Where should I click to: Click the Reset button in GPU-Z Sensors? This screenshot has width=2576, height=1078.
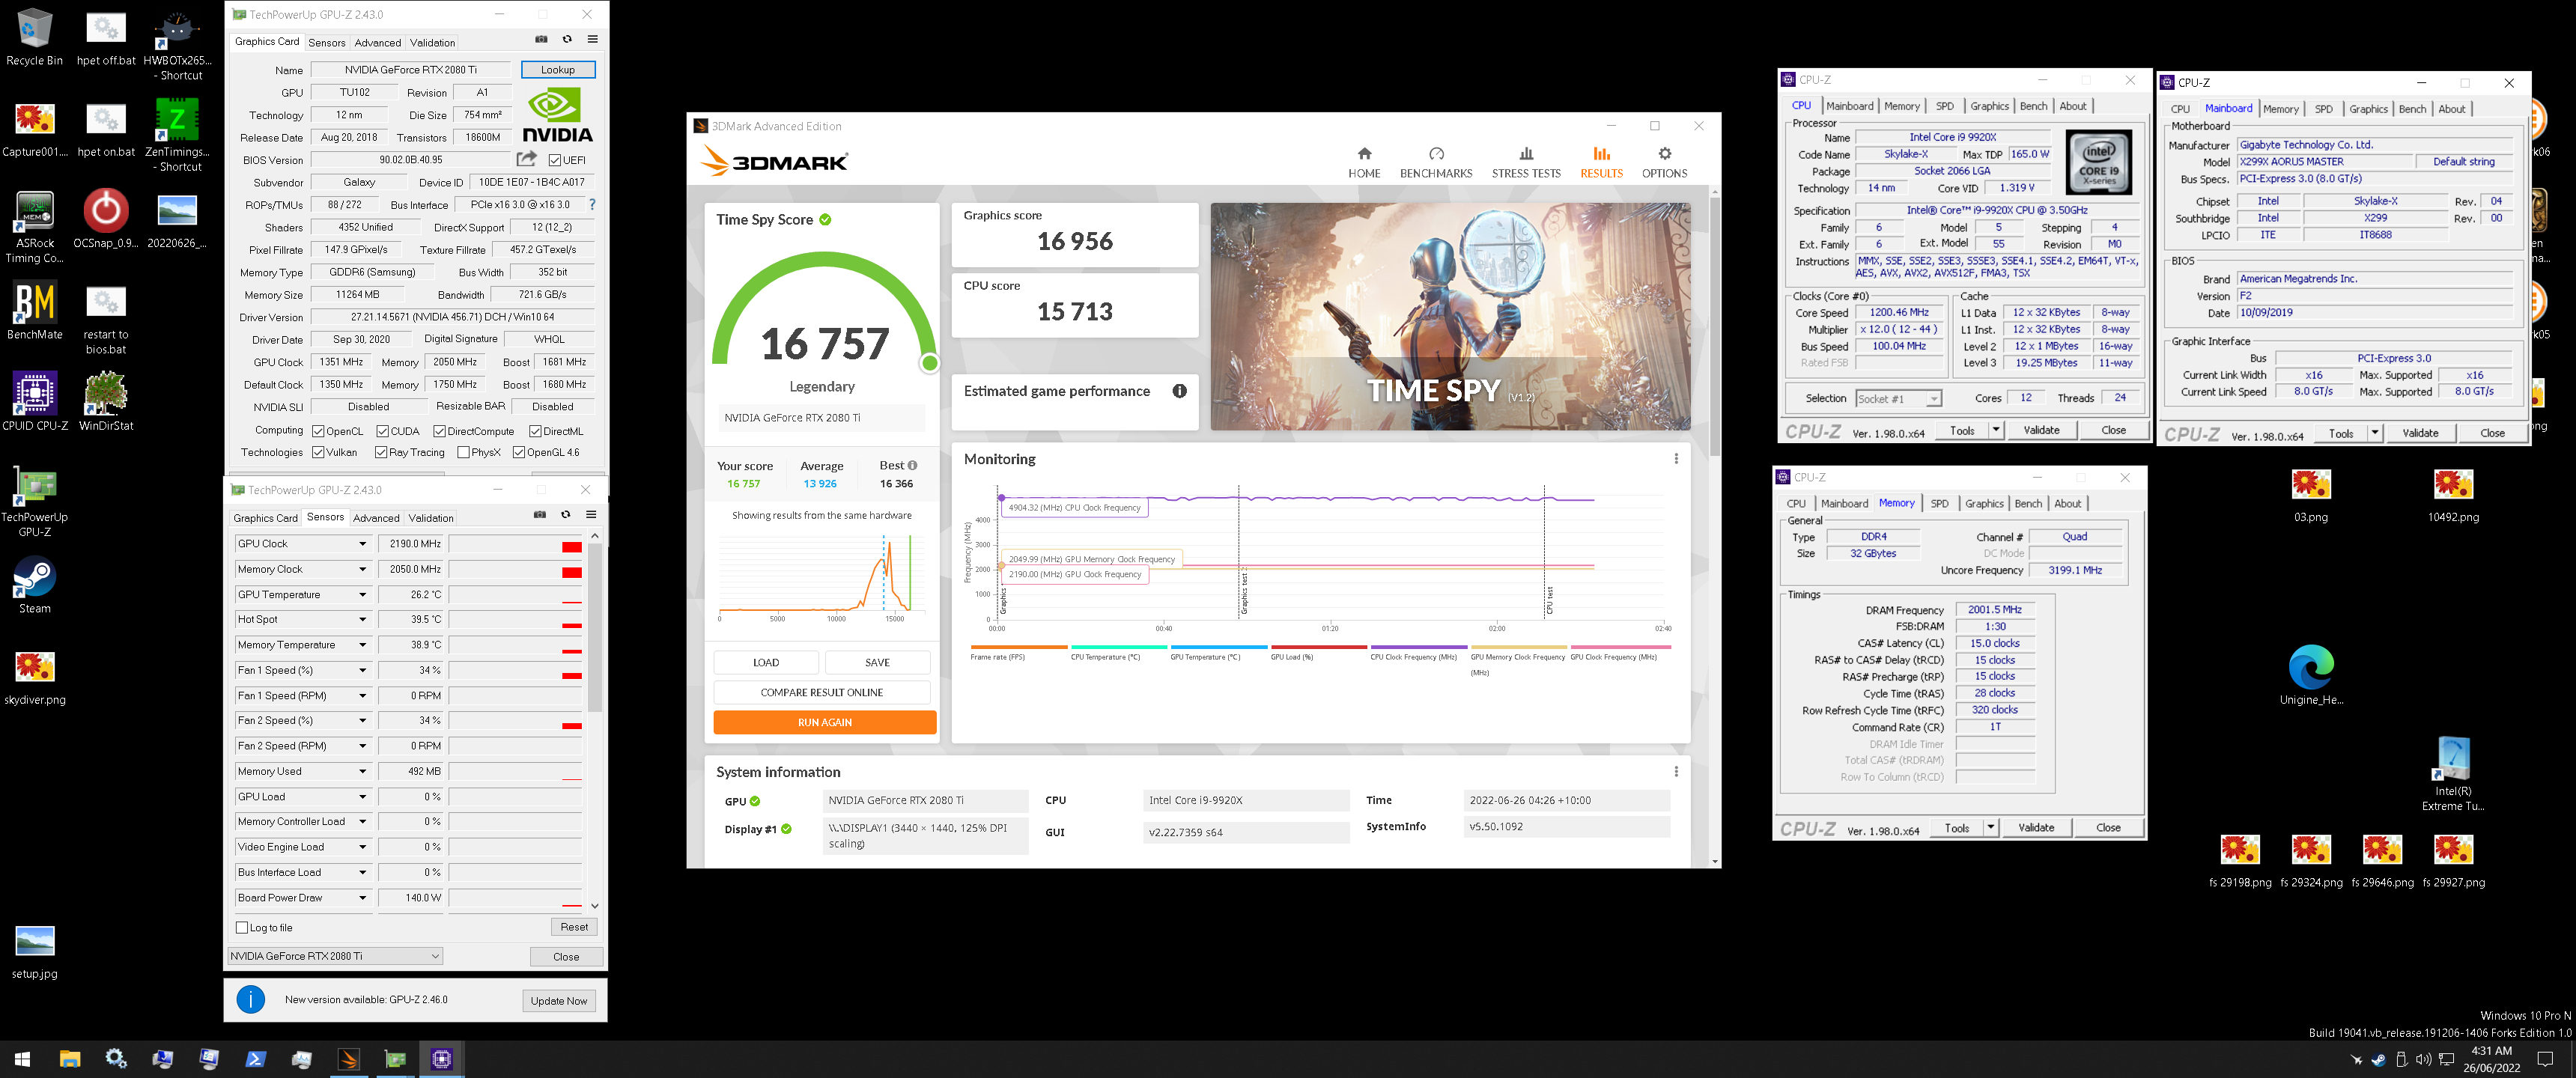[574, 927]
